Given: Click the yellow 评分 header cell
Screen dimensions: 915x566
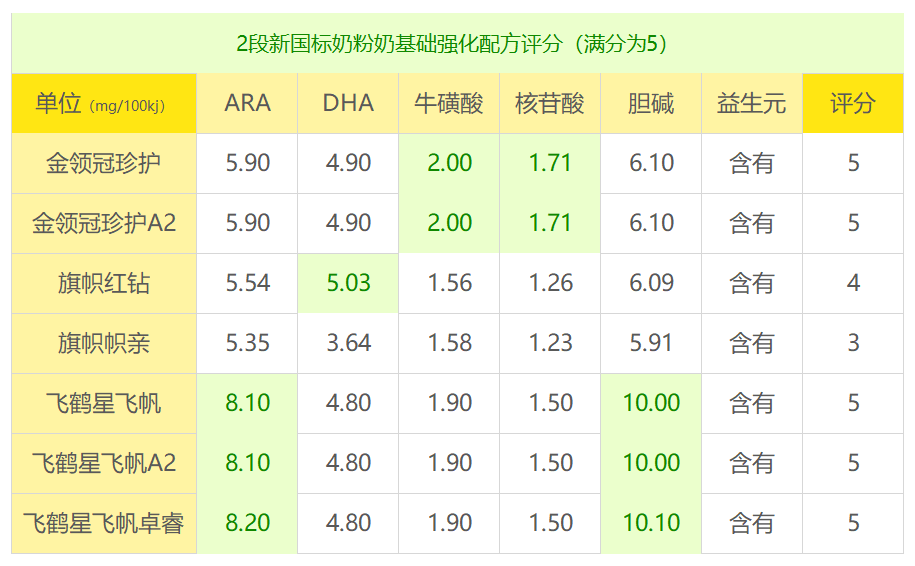Looking at the screenshot, I should [853, 103].
